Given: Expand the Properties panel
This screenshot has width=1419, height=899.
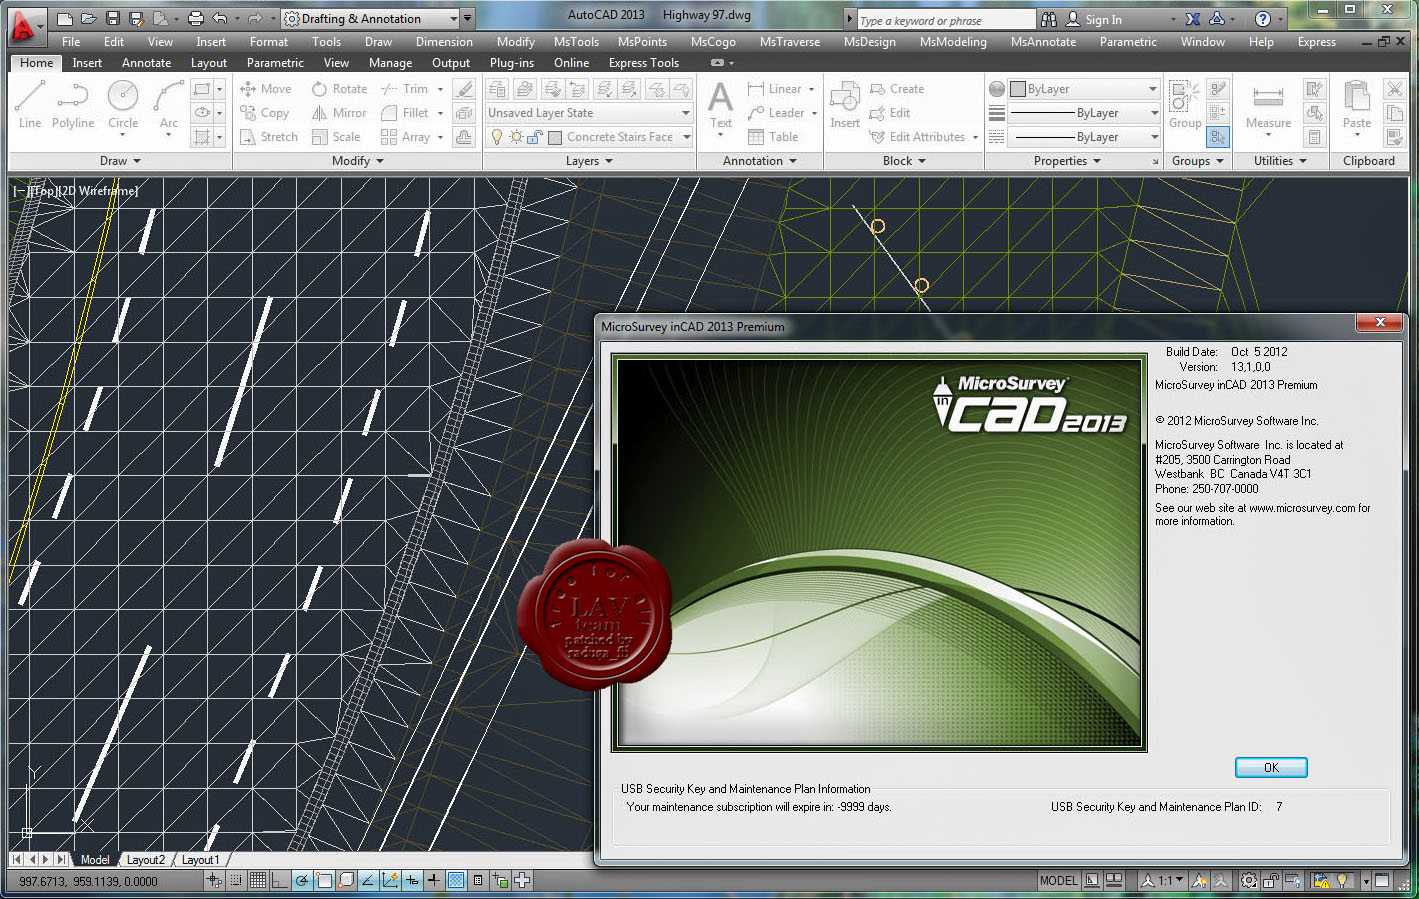Looking at the screenshot, I should pyautogui.click(x=1067, y=161).
